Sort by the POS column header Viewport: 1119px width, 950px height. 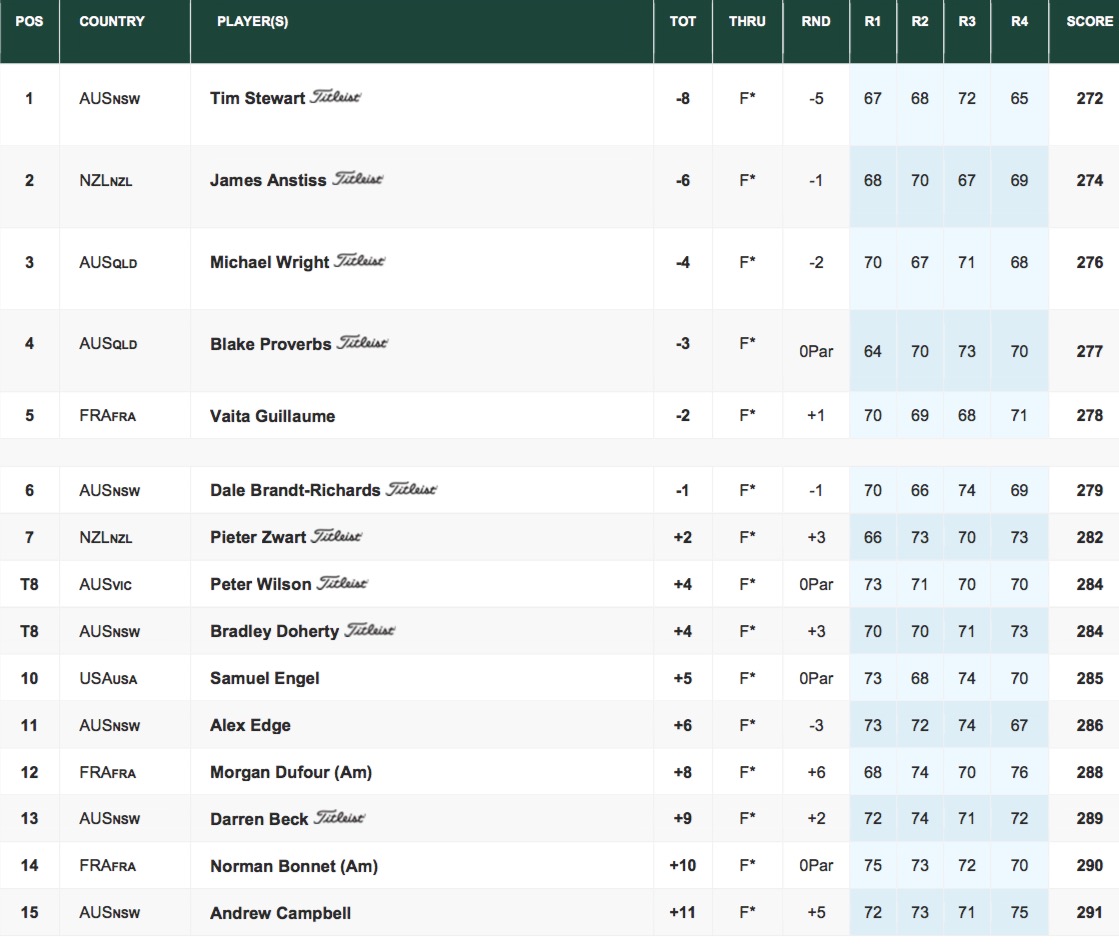coord(30,22)
